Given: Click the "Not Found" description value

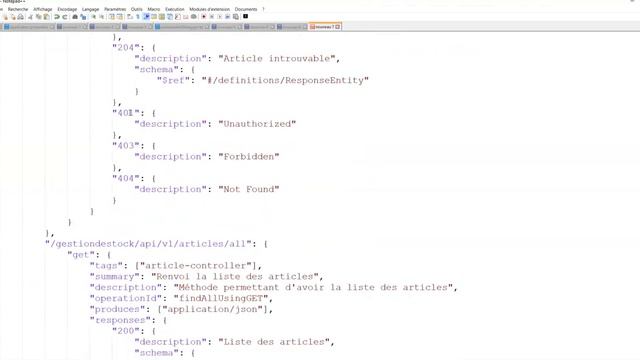Looking at the screenshot, I should coord(249,189).
